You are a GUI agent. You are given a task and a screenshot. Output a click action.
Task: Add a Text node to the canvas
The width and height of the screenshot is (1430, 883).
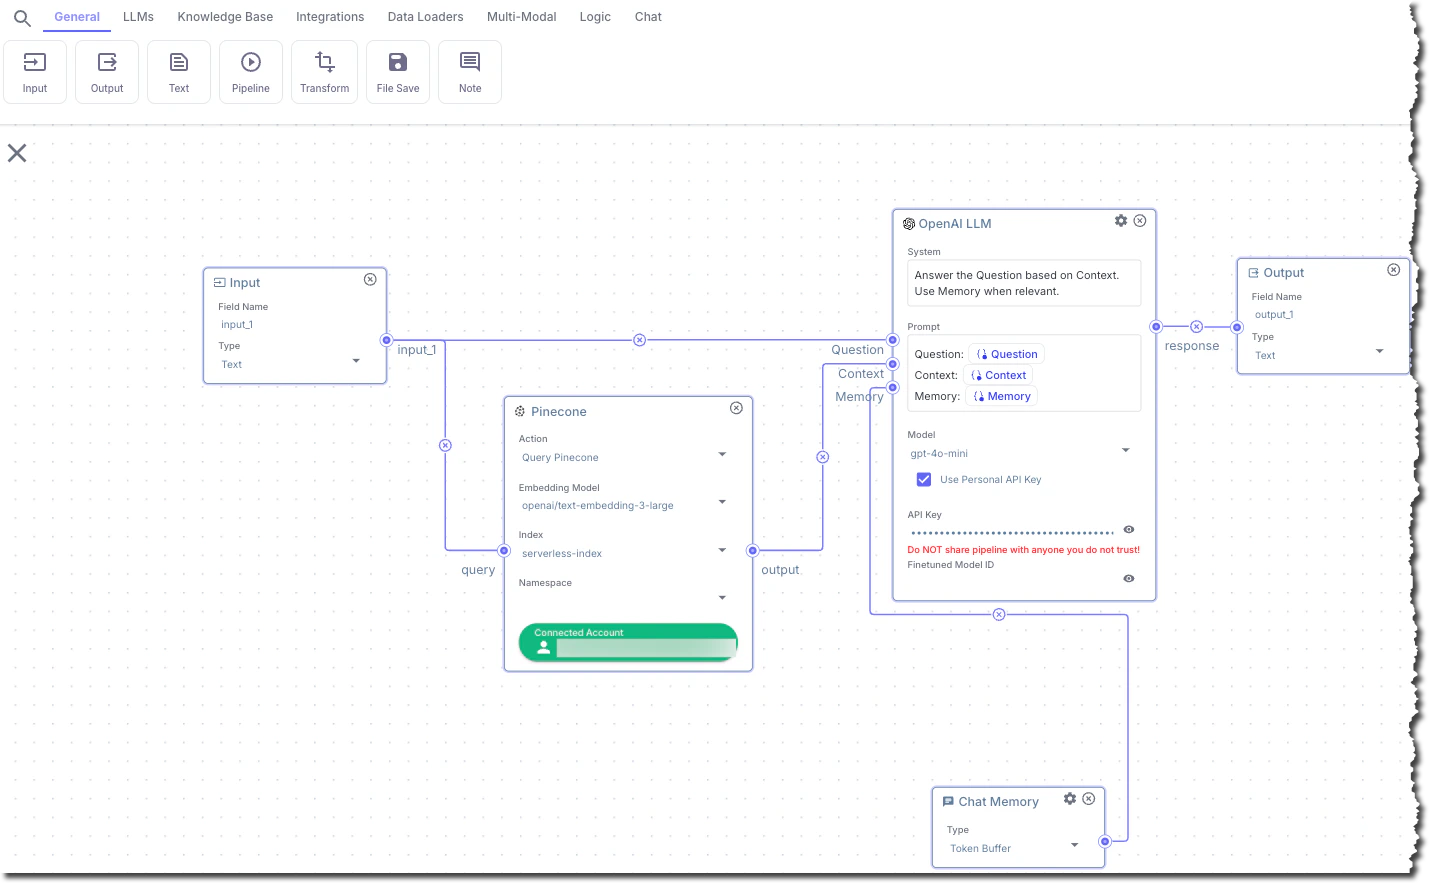click(x=178, y=70)
